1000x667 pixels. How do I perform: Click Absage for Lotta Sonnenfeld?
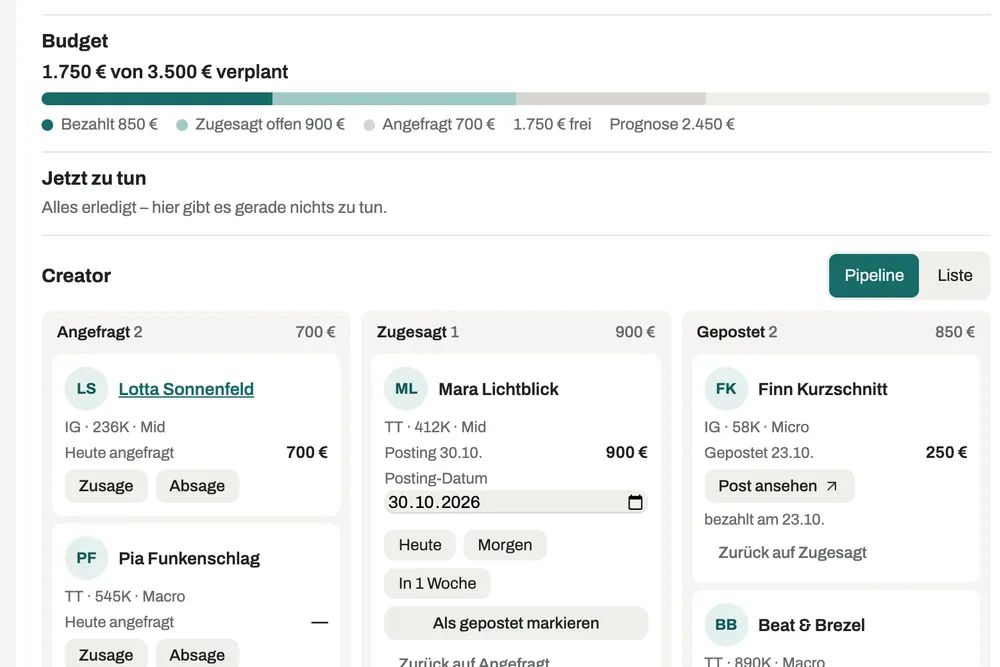(x=197, y=486)
